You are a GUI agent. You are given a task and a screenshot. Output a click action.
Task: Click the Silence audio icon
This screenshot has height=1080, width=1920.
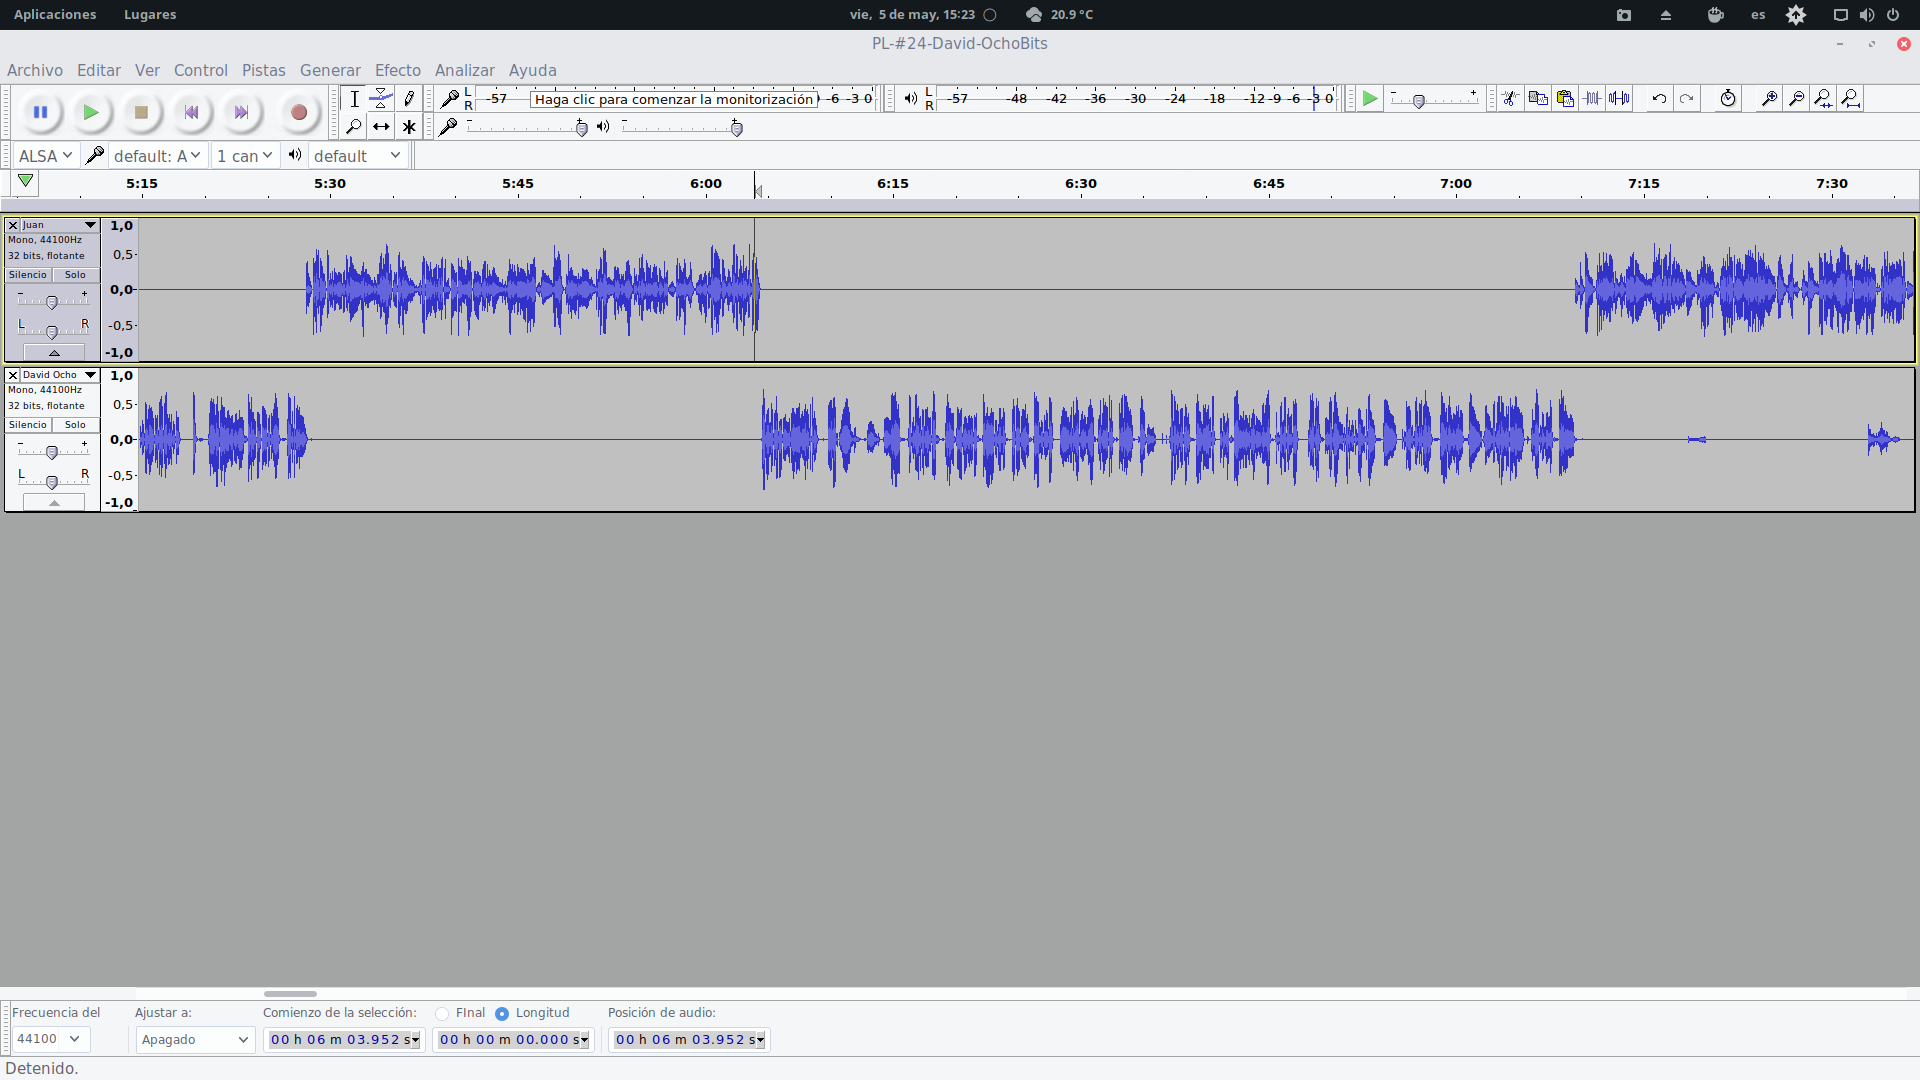(1619, 98)
